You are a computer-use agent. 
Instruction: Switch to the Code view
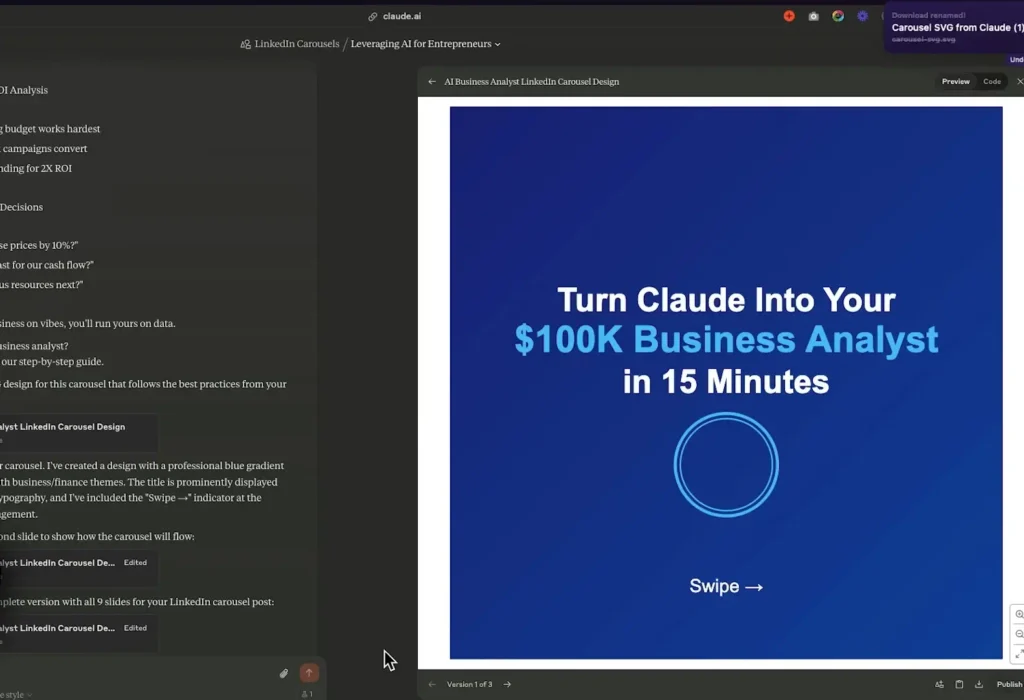(x=992, y=82)
